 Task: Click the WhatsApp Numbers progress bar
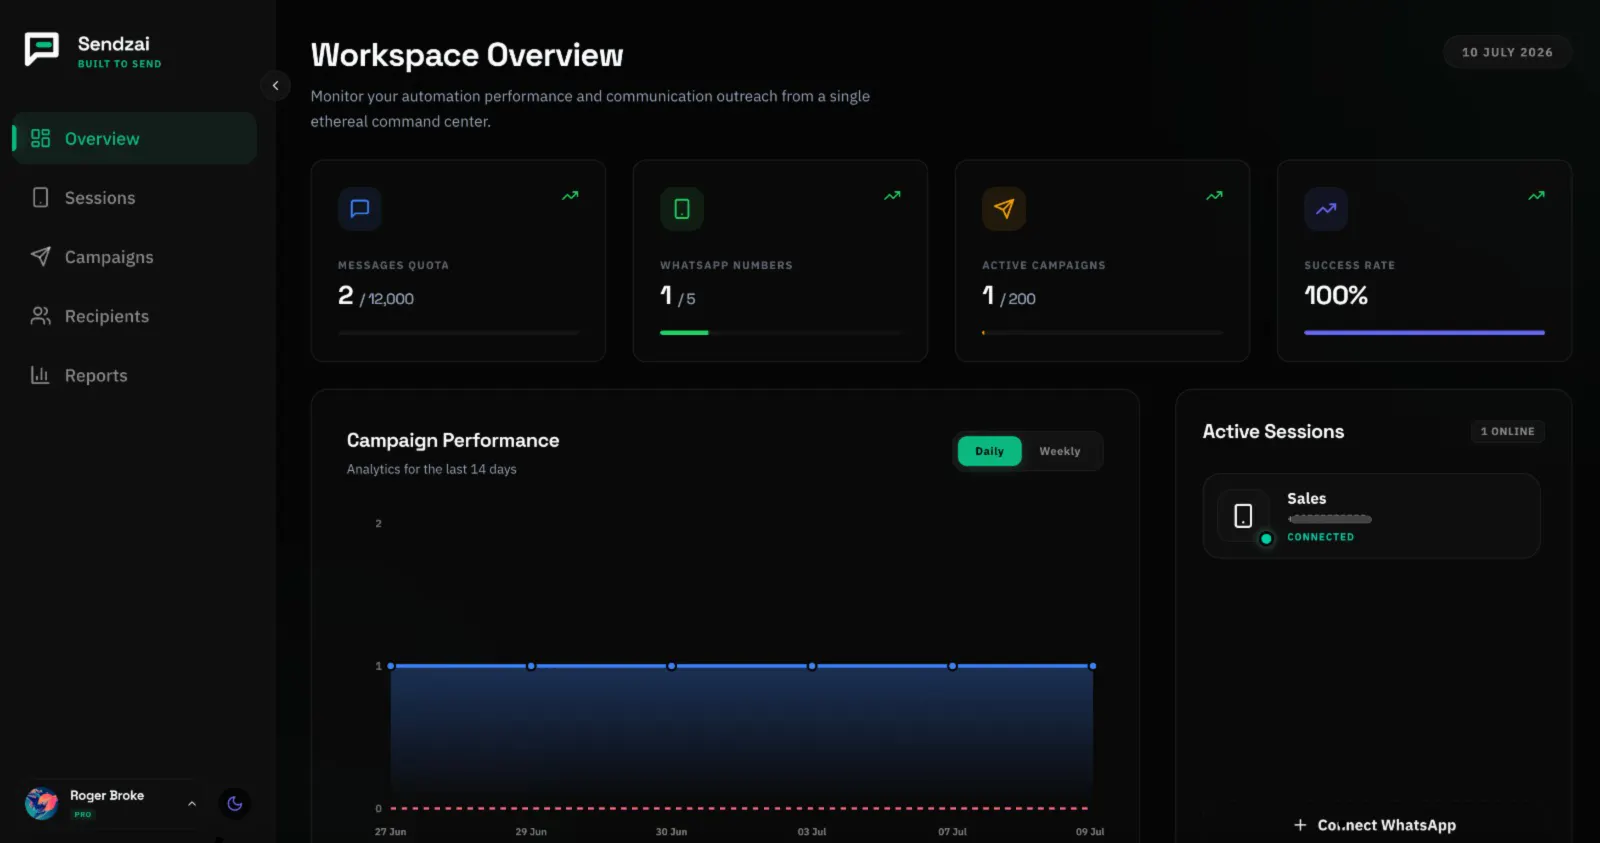780,332
